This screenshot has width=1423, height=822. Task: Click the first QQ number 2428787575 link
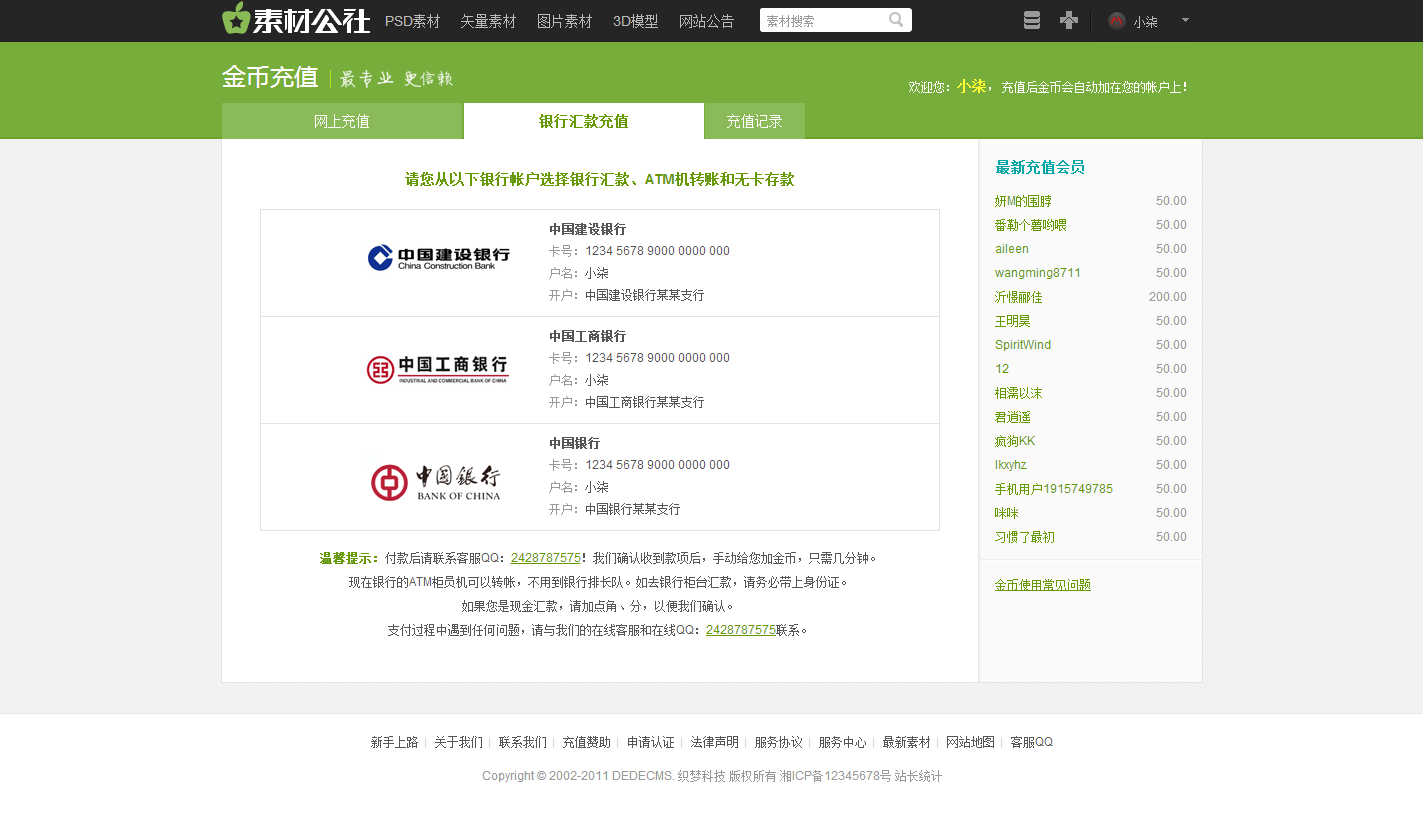pos(546,558)
